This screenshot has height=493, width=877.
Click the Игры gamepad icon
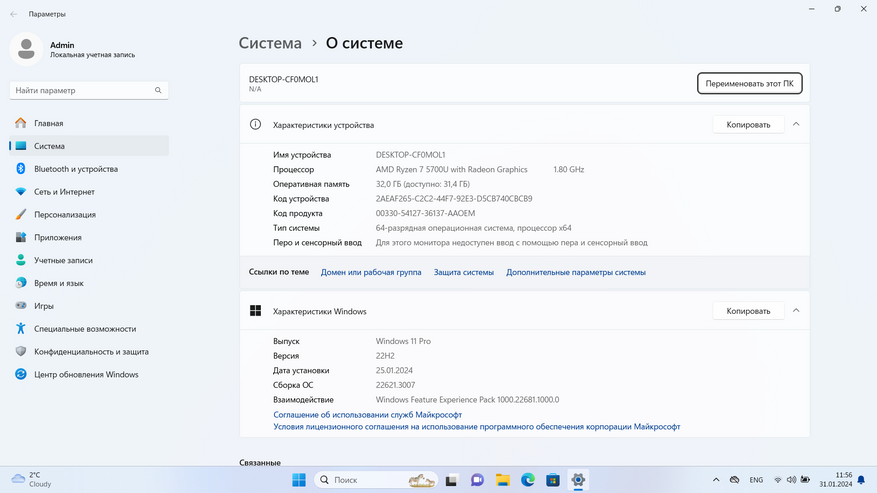[x=21, y=306]
